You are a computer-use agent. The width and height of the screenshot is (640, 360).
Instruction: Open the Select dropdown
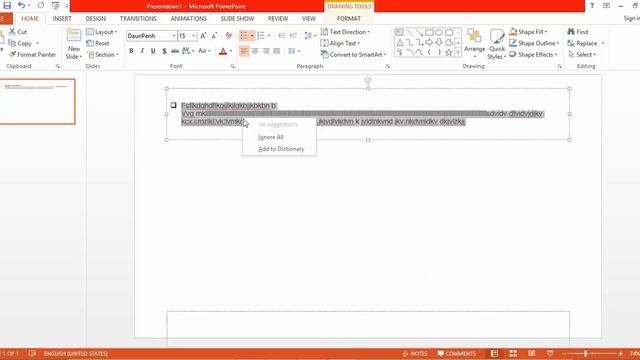(582, 54)
